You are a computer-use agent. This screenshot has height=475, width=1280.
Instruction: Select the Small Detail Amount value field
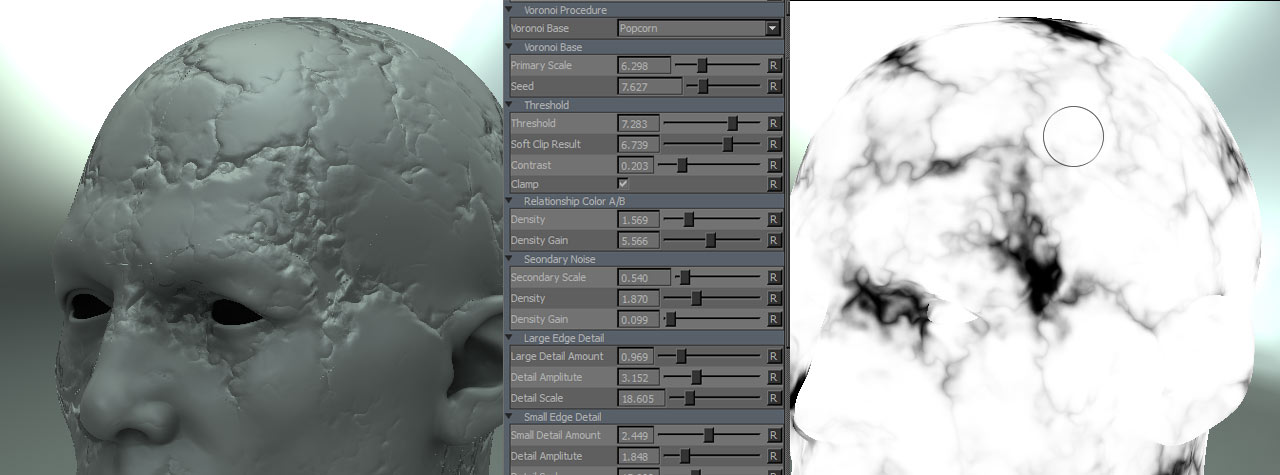pos(639,436)
